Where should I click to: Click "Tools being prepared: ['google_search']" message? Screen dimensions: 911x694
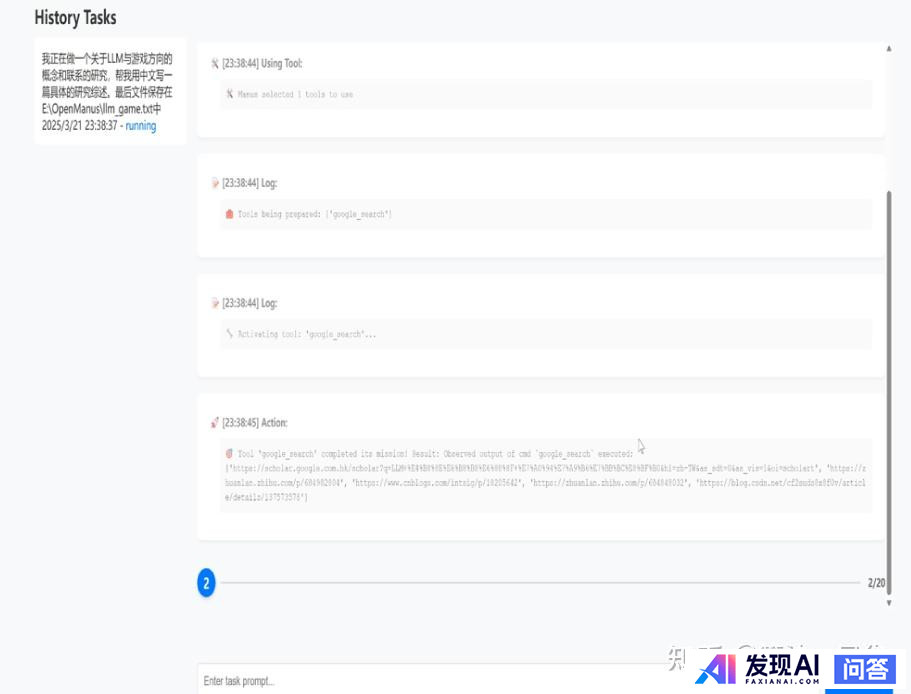[x=314, y=214]
